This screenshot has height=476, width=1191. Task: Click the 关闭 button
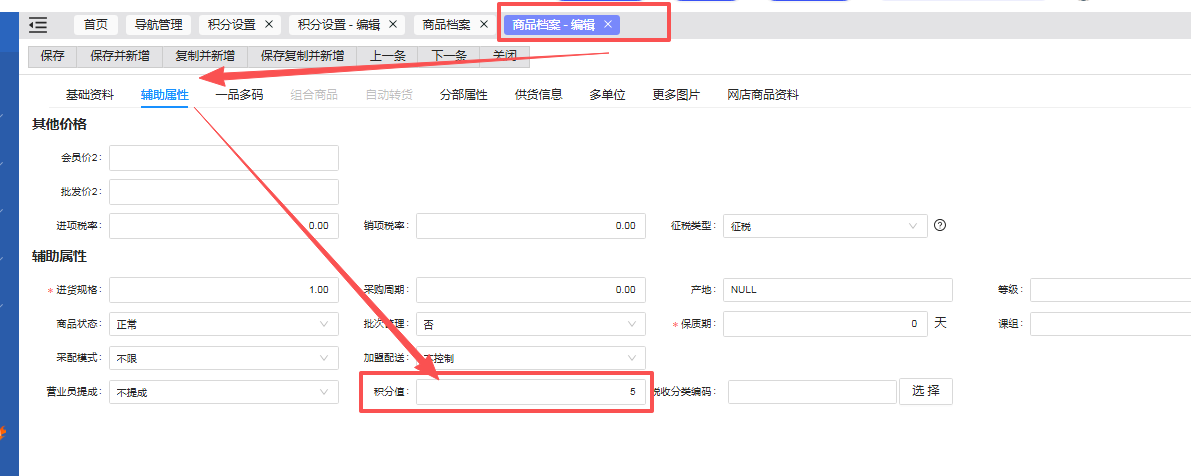pyautogui.click(x=504, y=56)
